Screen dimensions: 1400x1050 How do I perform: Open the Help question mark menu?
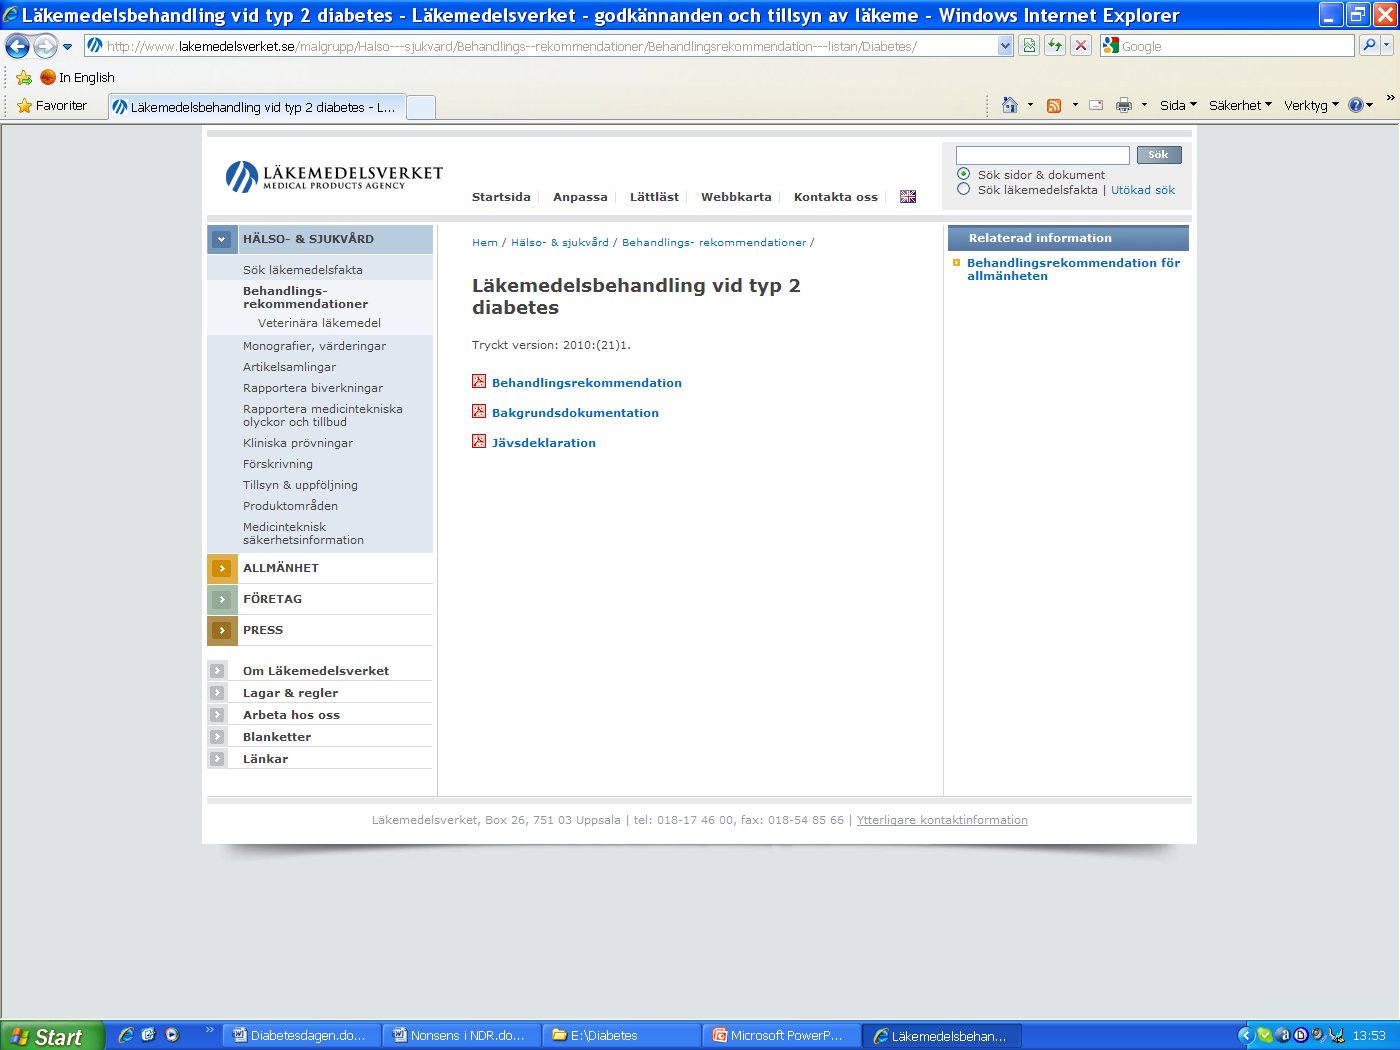point(1360,105)
